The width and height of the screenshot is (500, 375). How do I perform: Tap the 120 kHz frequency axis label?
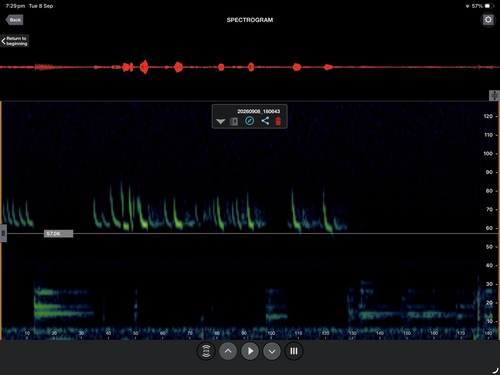click(488, 116)
